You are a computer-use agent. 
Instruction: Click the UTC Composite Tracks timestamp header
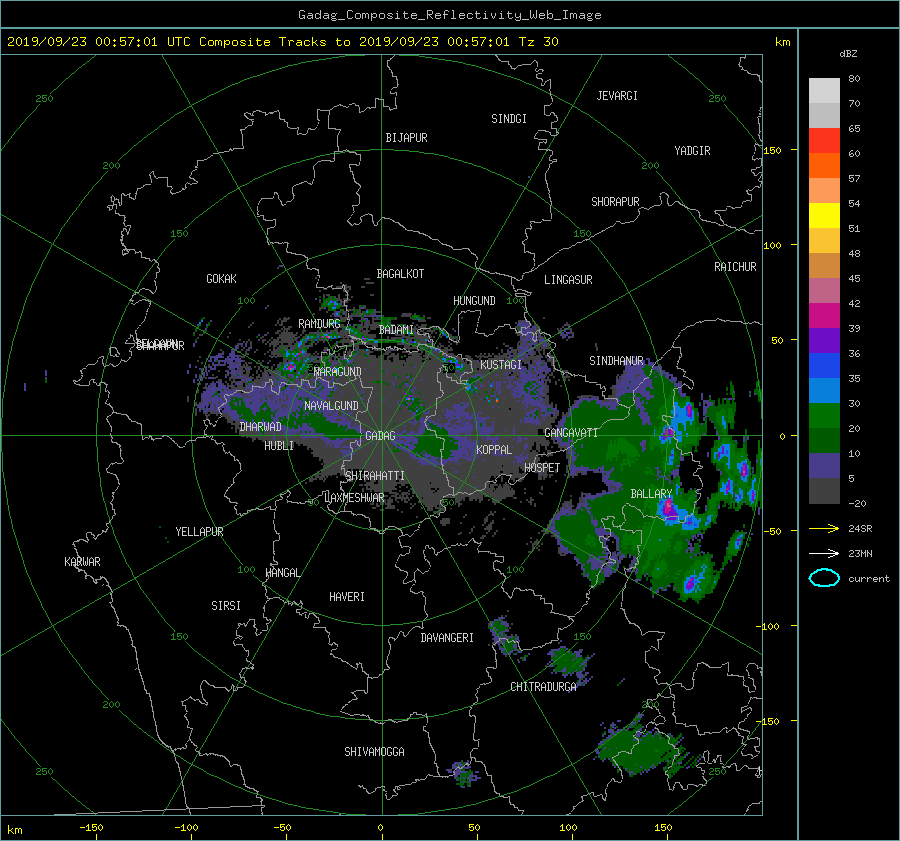pos(283,42)
